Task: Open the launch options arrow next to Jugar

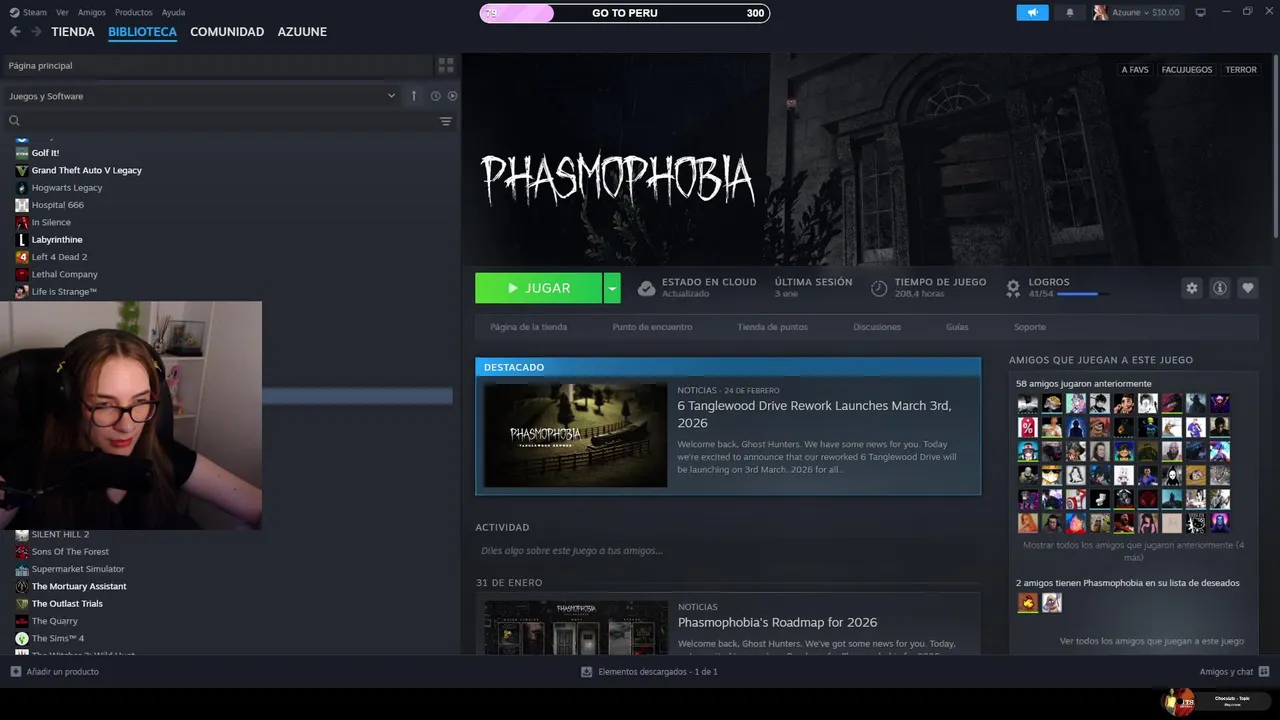Action: (x=612, y=288)
